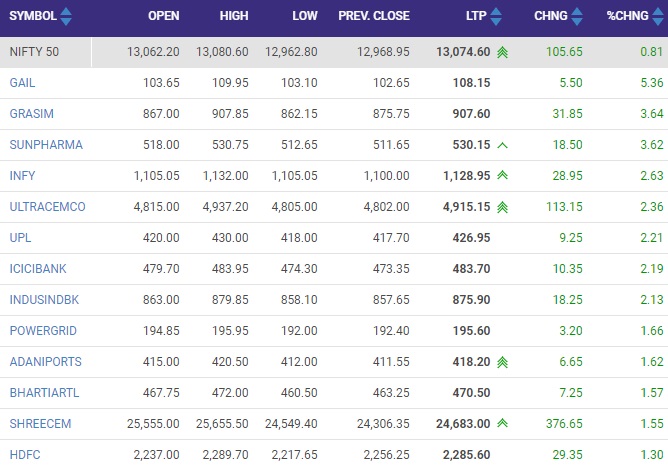
Task: Open POWERGRID stock page
Action: (x=43, y=331)
